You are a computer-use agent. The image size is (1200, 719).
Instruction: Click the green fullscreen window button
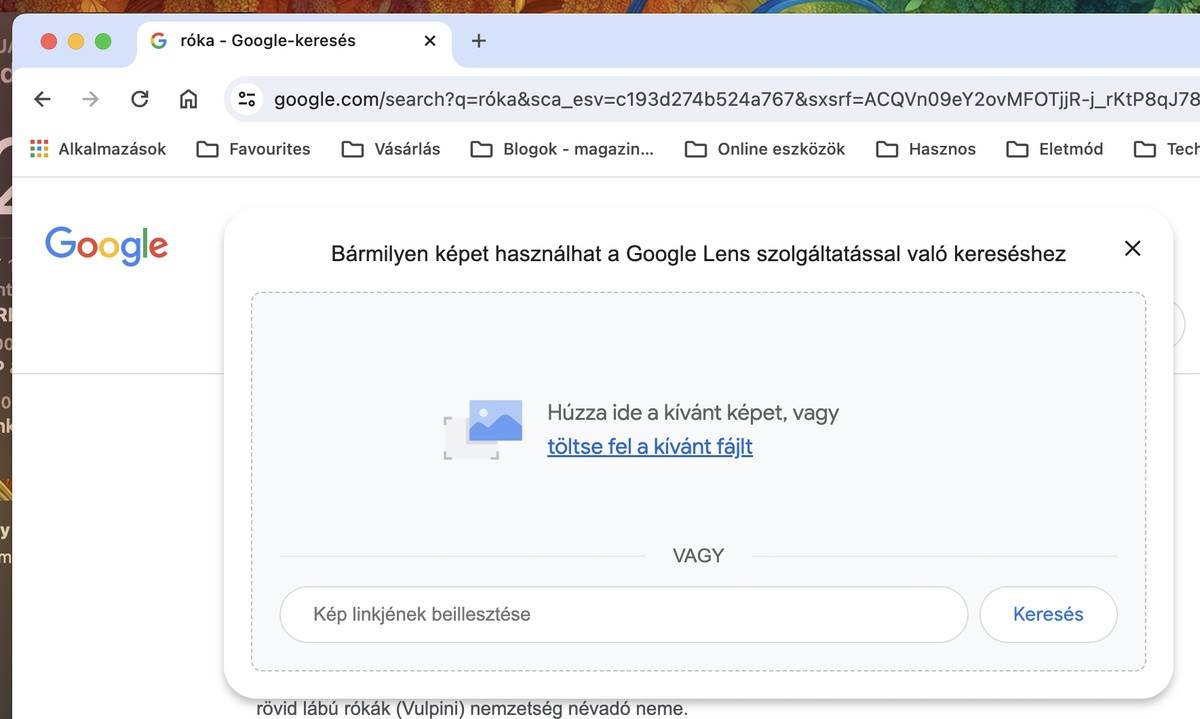pos(103,41)
